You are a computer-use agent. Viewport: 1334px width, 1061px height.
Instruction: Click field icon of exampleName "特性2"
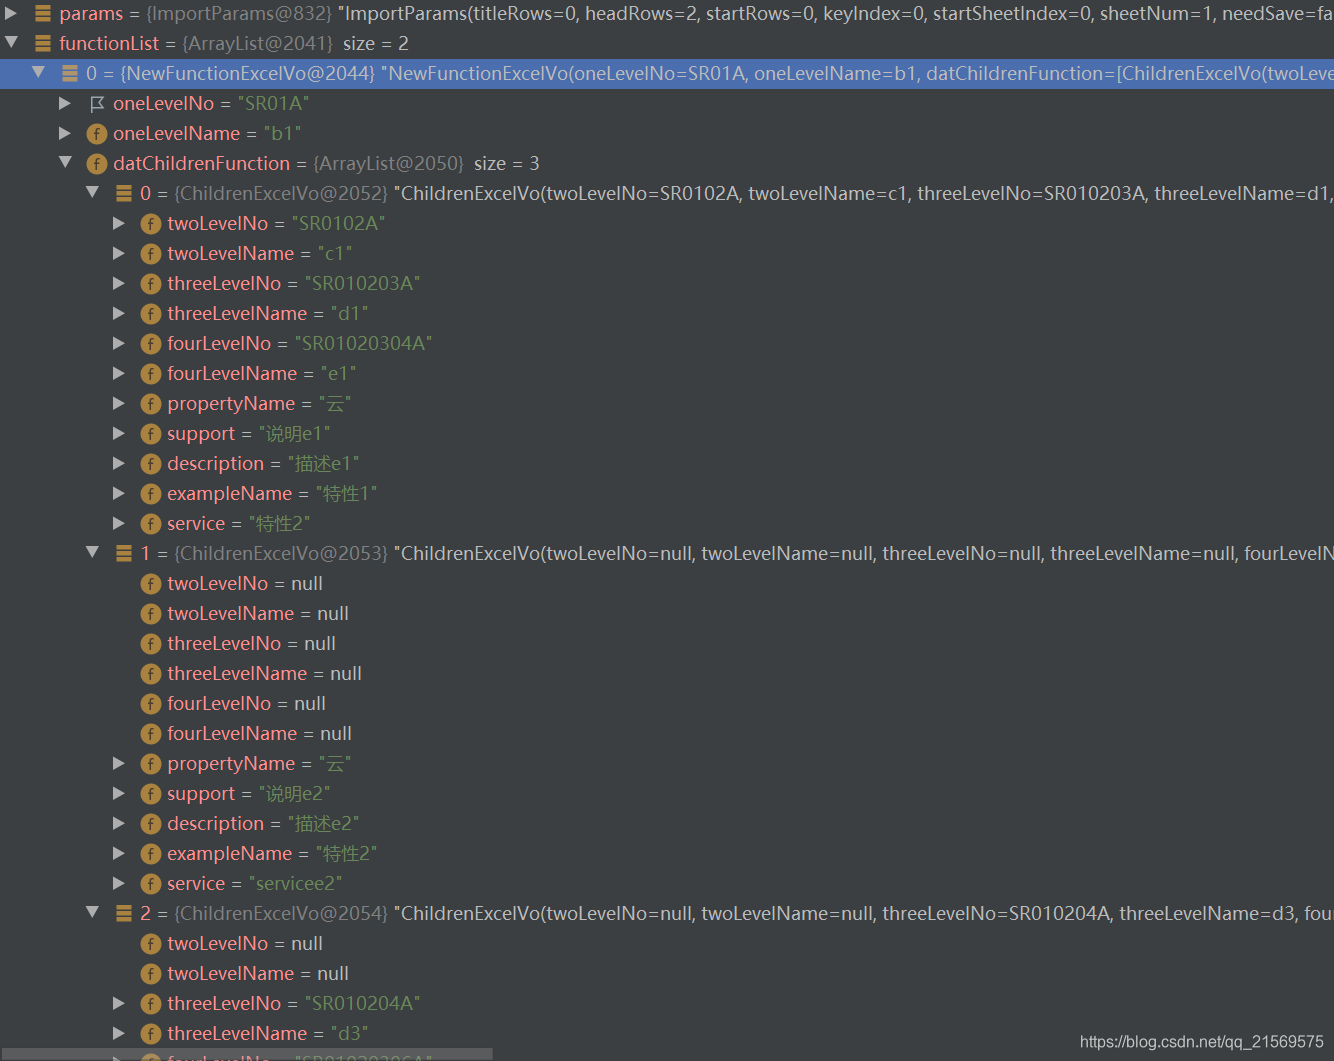pos(151,854)
